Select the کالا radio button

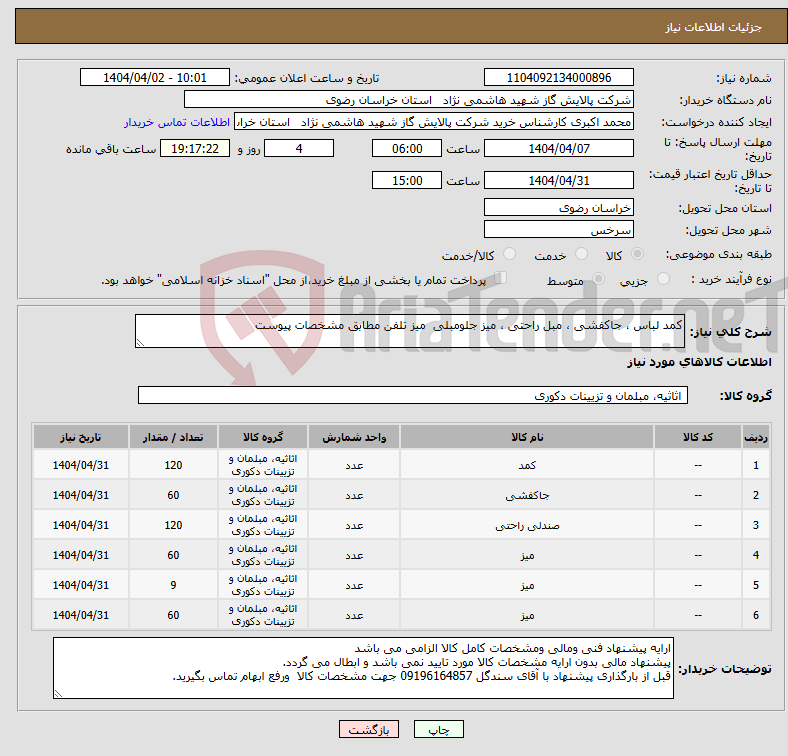point(637,254)
